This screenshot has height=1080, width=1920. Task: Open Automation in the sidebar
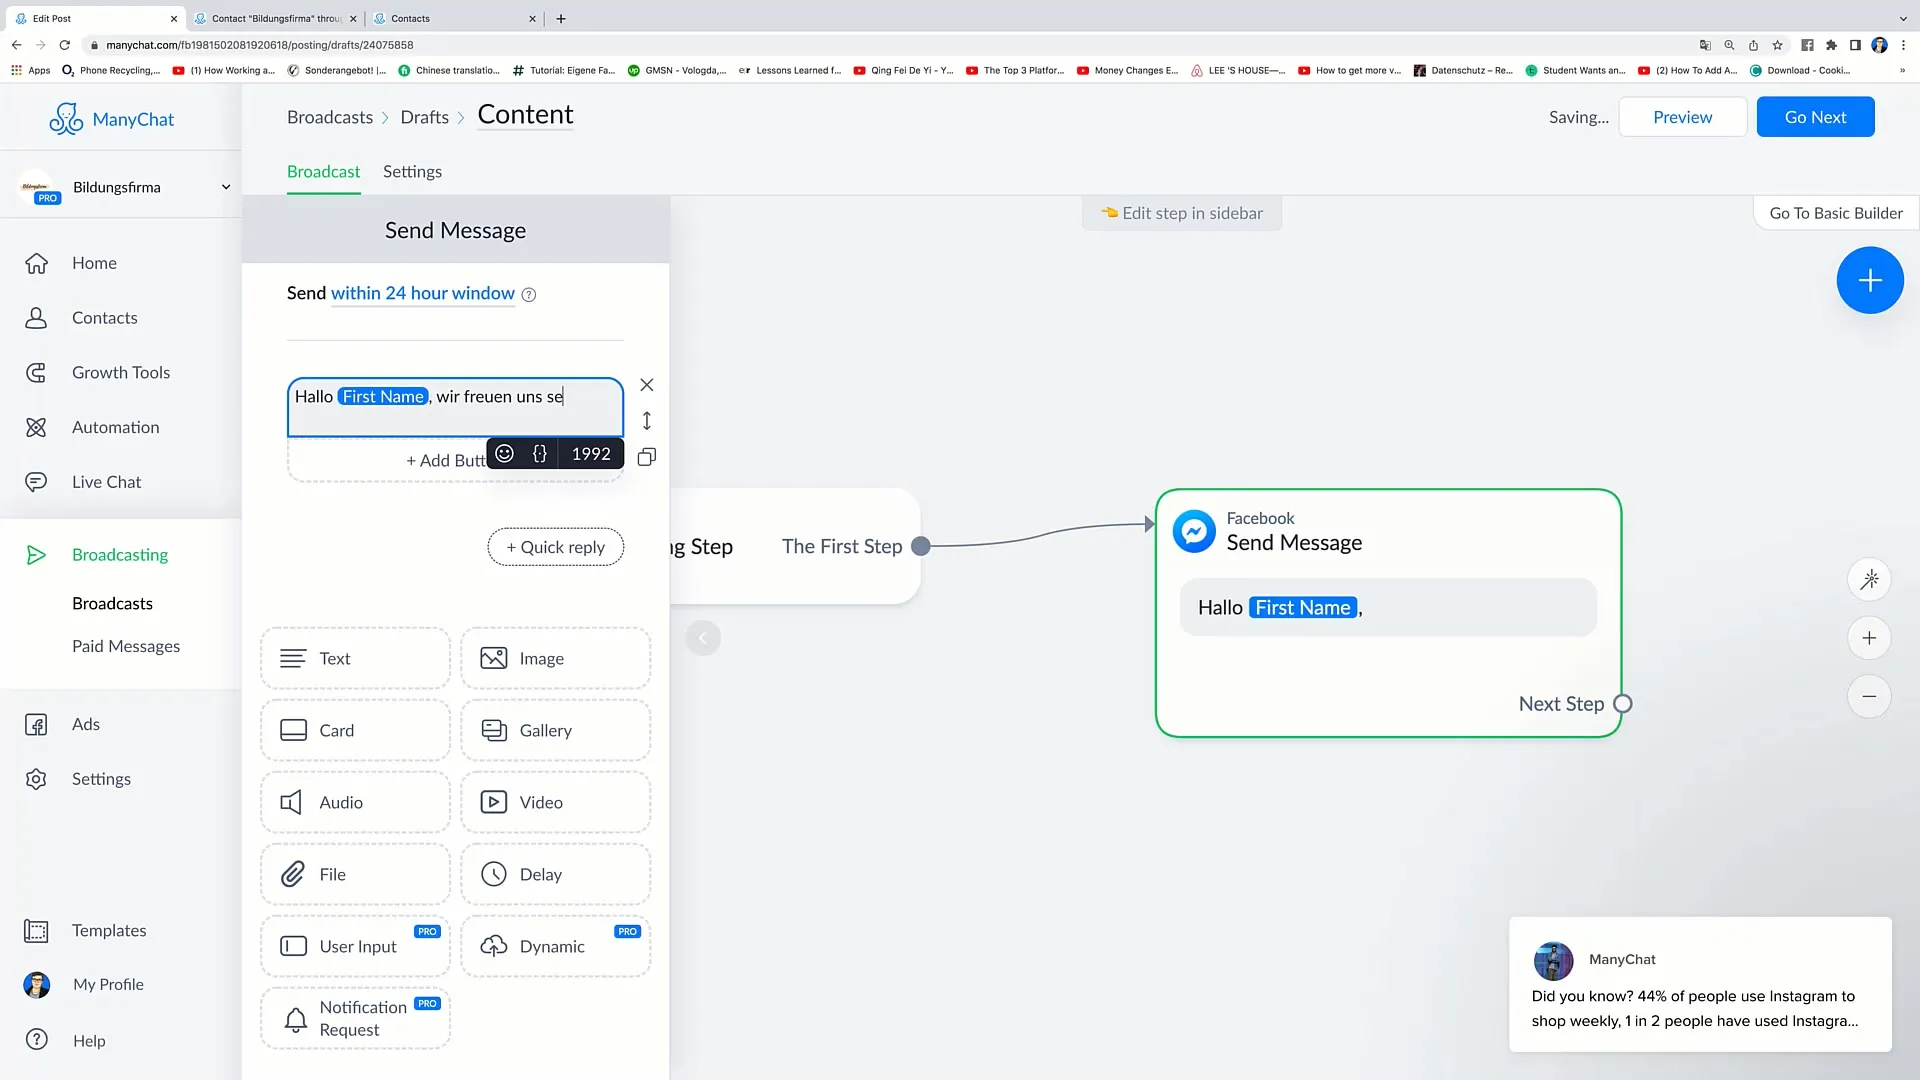pyautogui.click(x=115, y=427)
